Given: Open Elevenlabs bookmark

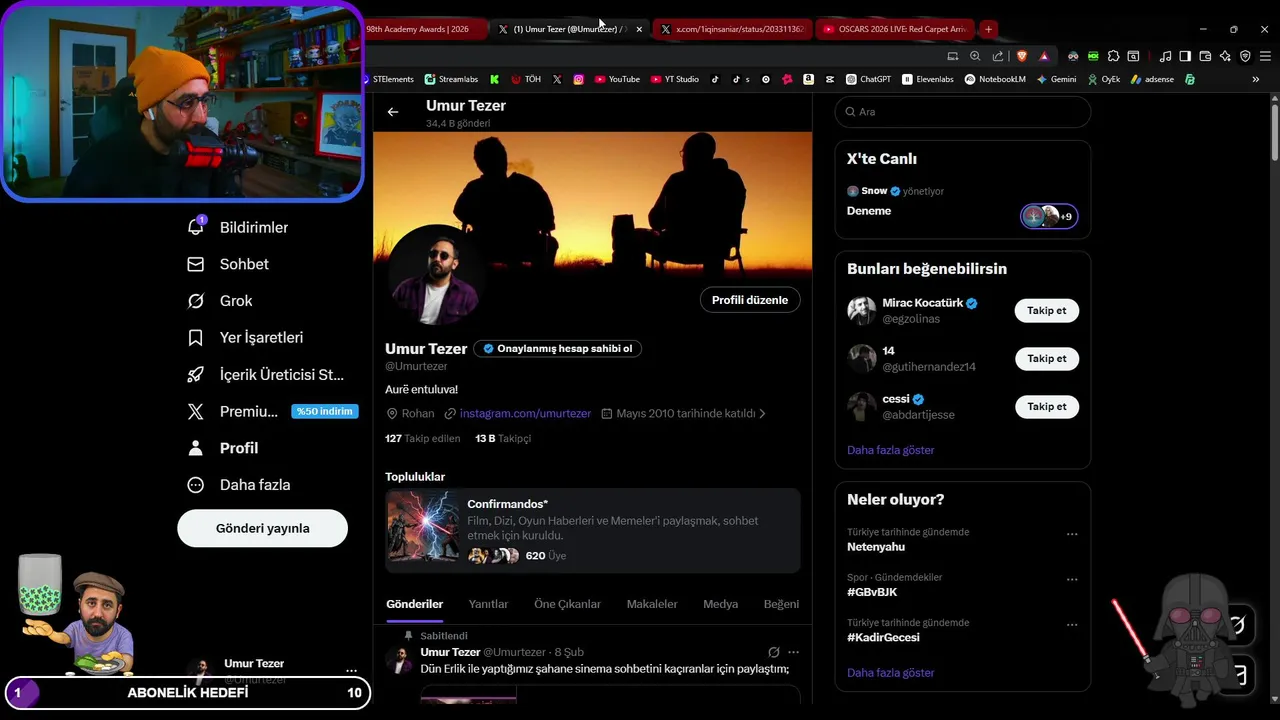Looking at the screenshot, I should tap(928, 79).
